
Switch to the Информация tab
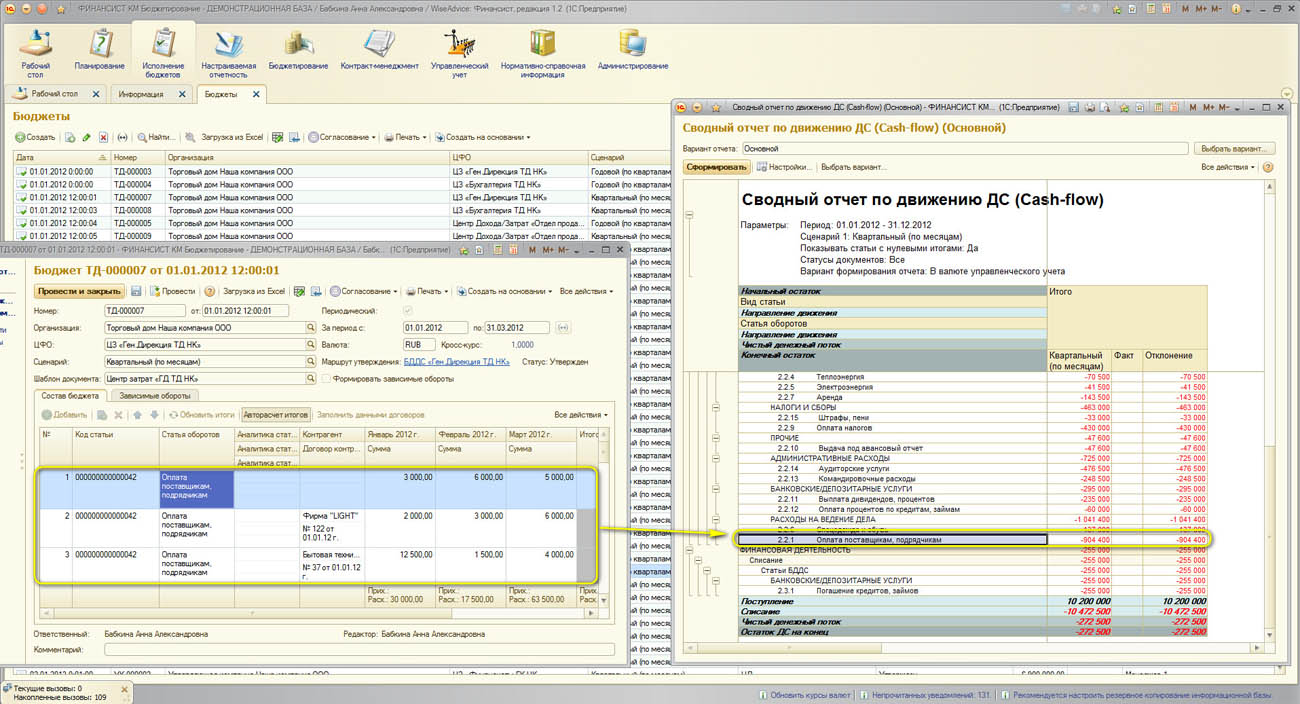(141, 94)
